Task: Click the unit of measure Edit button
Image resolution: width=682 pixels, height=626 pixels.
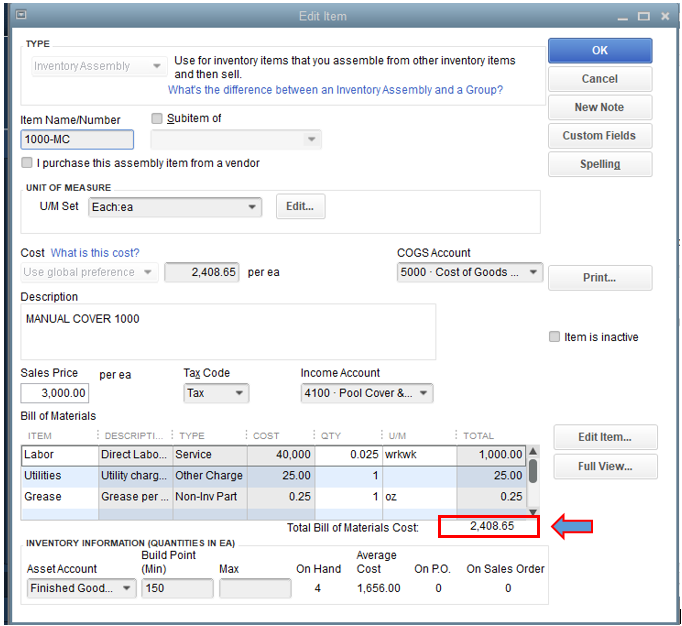Action: [300, 207]
